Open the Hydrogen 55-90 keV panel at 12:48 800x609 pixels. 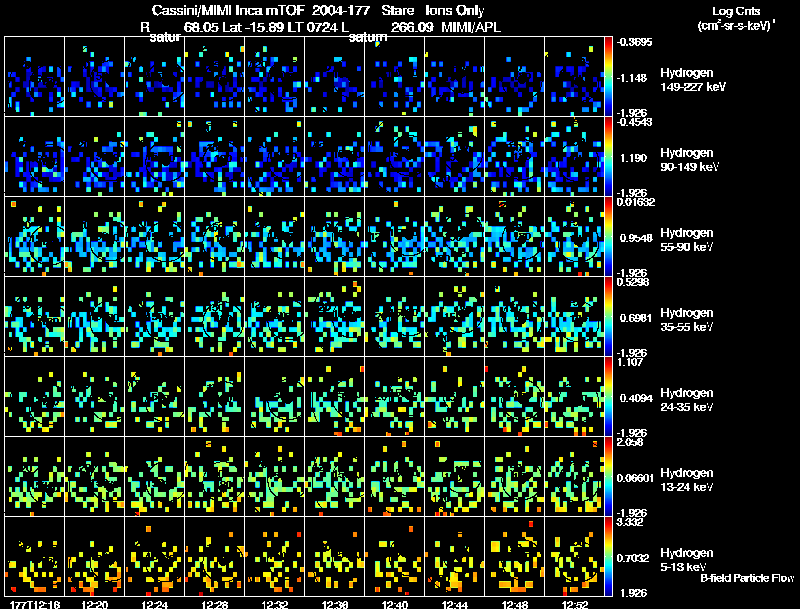point(514,237)
